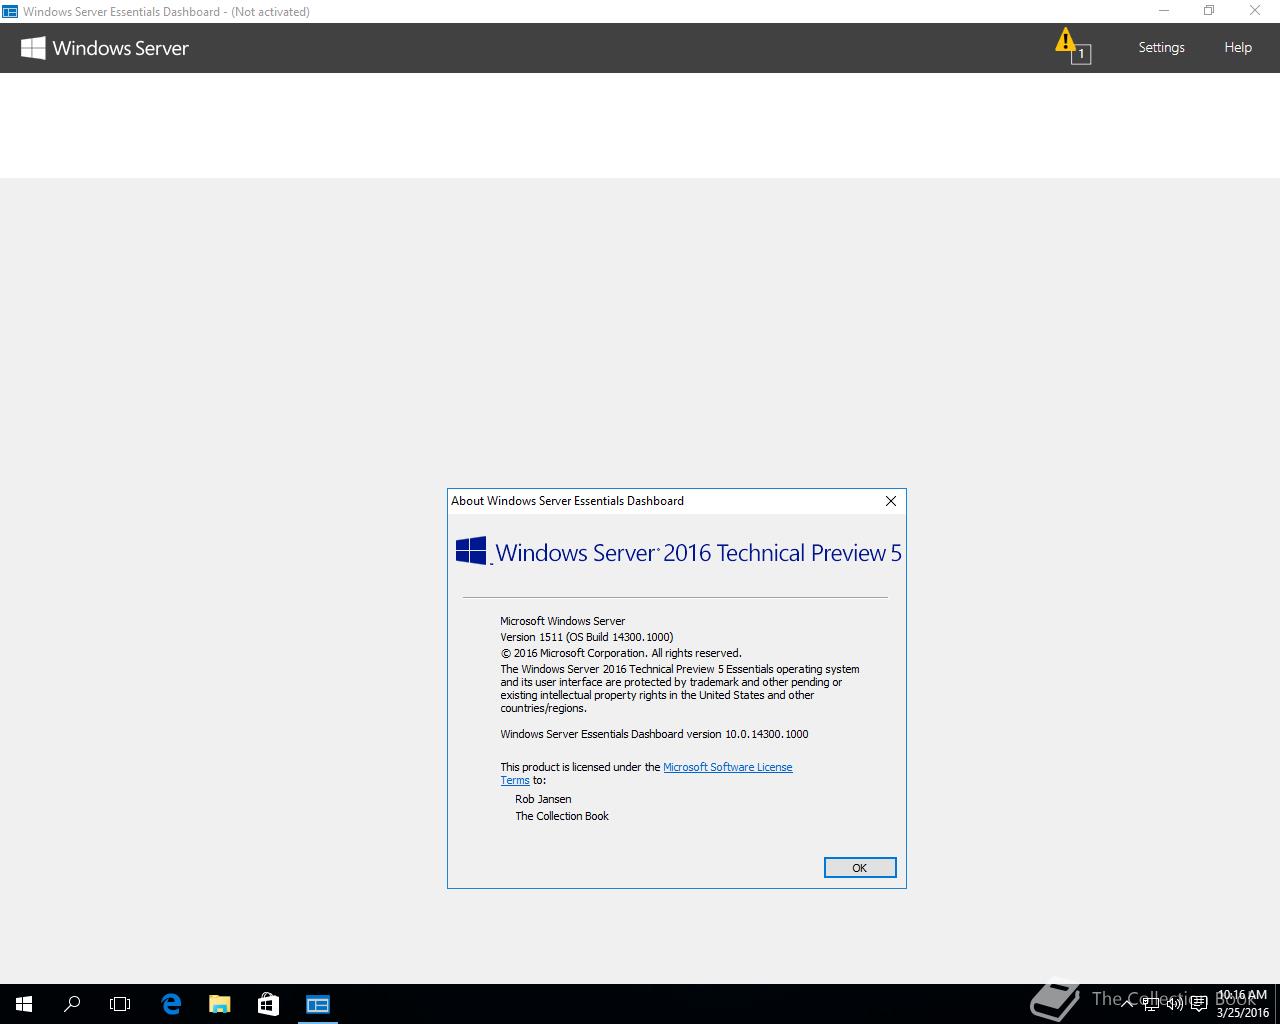This screenshot has height=1024, width=1280.
Task: Close the Essentials Dashboard window
Action: click(1255, 11)
